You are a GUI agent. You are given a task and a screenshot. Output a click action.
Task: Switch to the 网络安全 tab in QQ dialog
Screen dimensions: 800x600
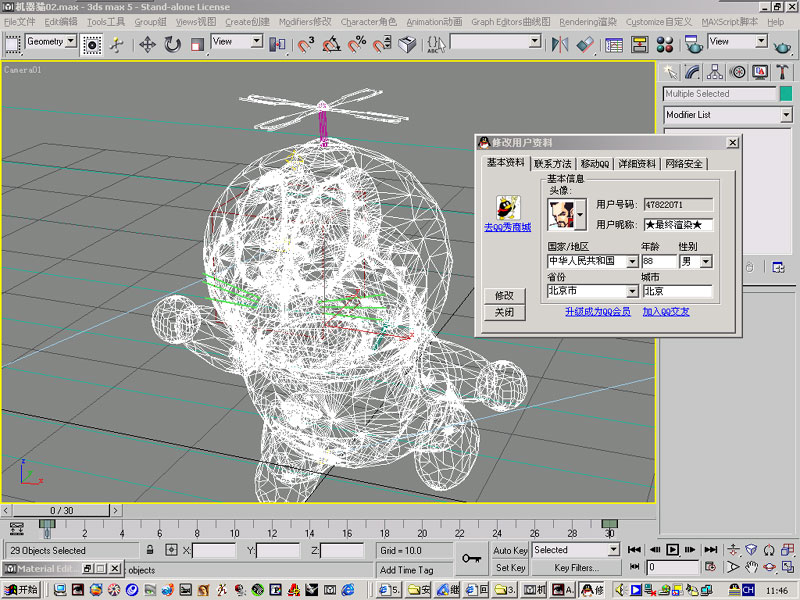tap(684, 164)
